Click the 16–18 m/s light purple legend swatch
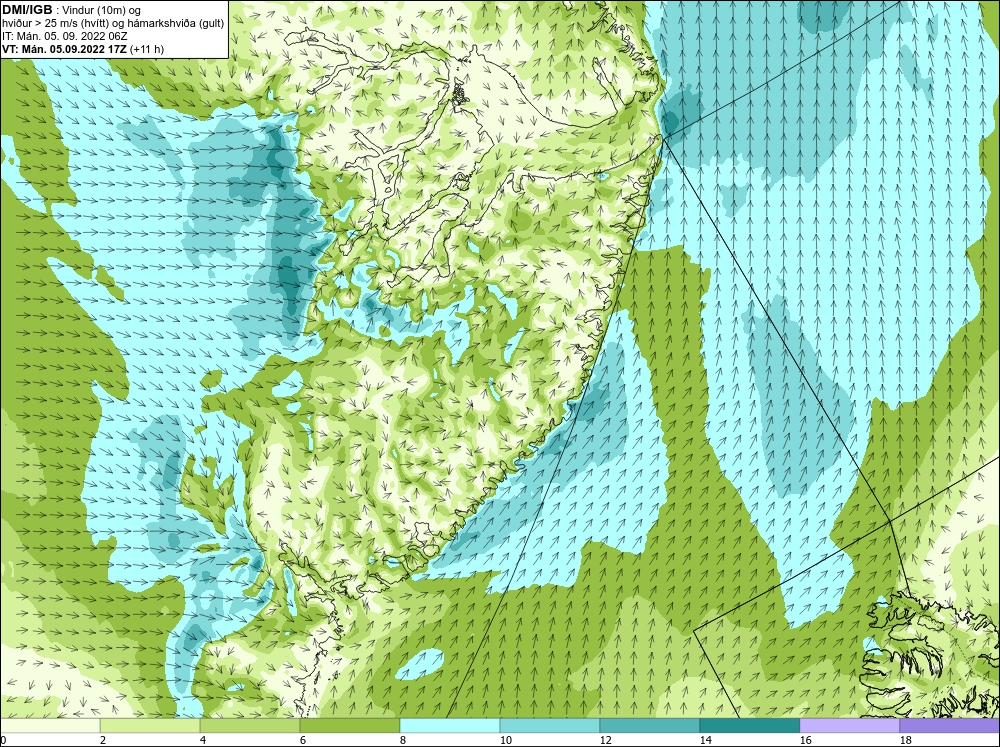 (849, 725)
